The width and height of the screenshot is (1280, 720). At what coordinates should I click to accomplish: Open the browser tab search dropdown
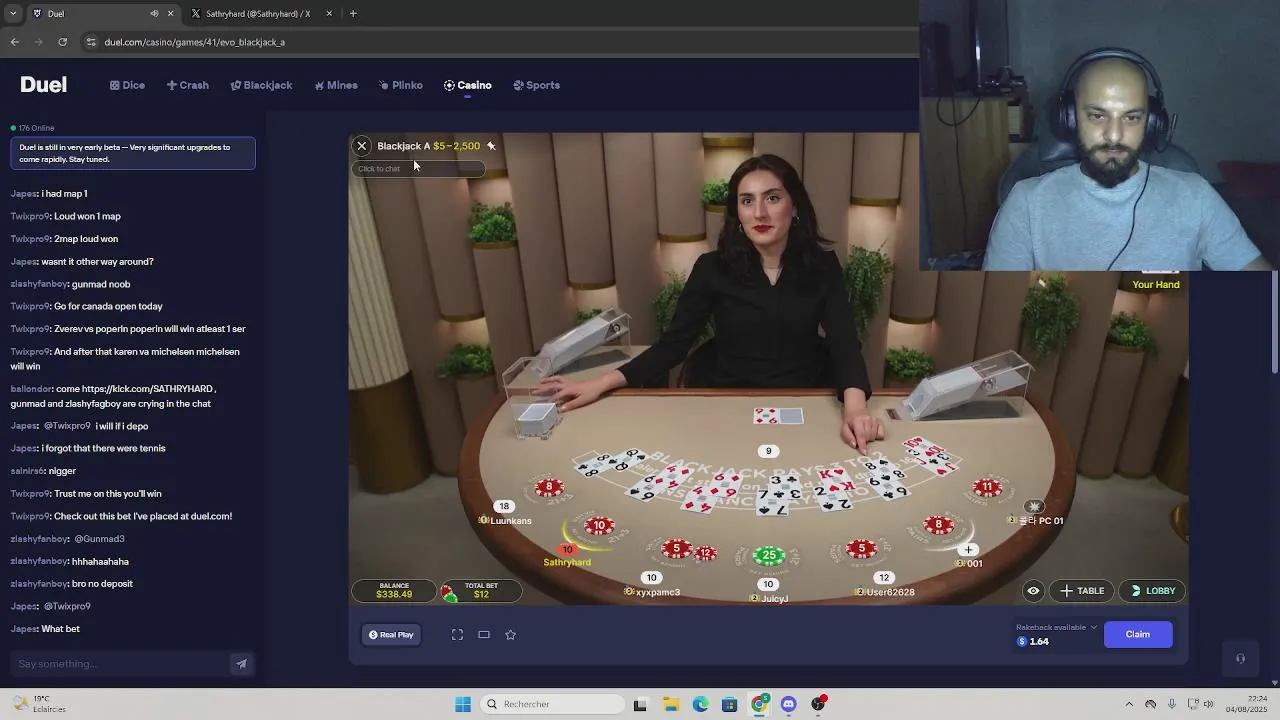click(x=13, y=14)
